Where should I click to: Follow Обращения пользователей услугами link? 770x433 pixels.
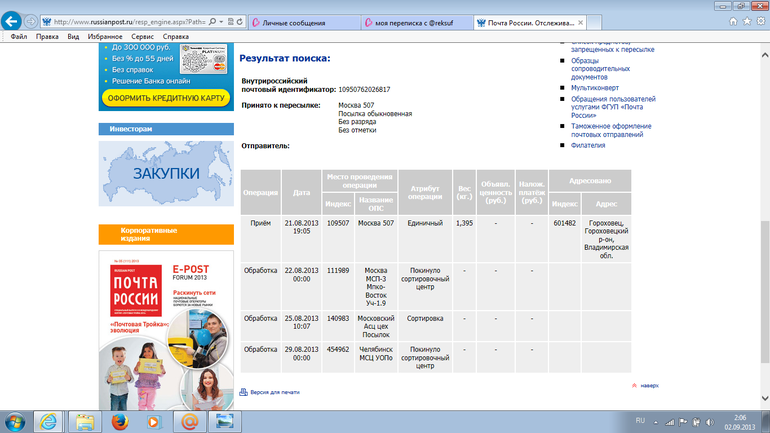tap(613, 107)
